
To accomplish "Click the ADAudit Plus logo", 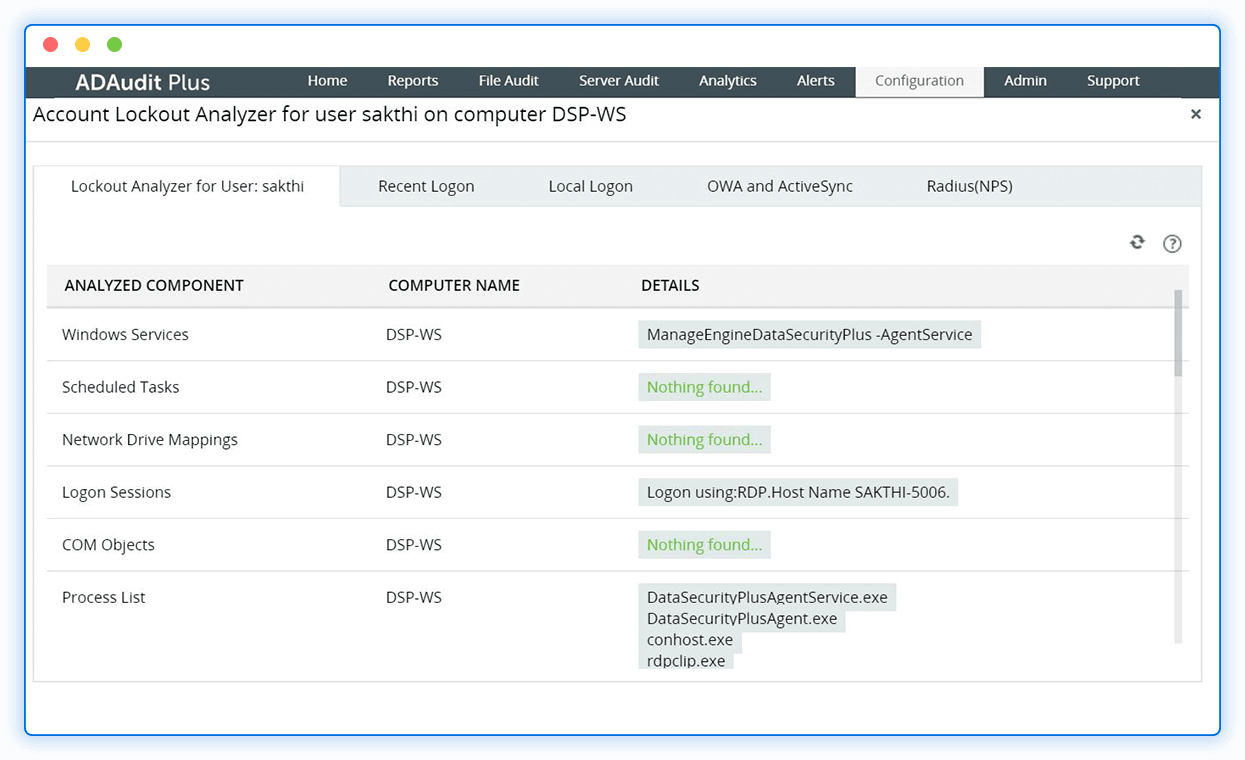I will coord(140,82).
